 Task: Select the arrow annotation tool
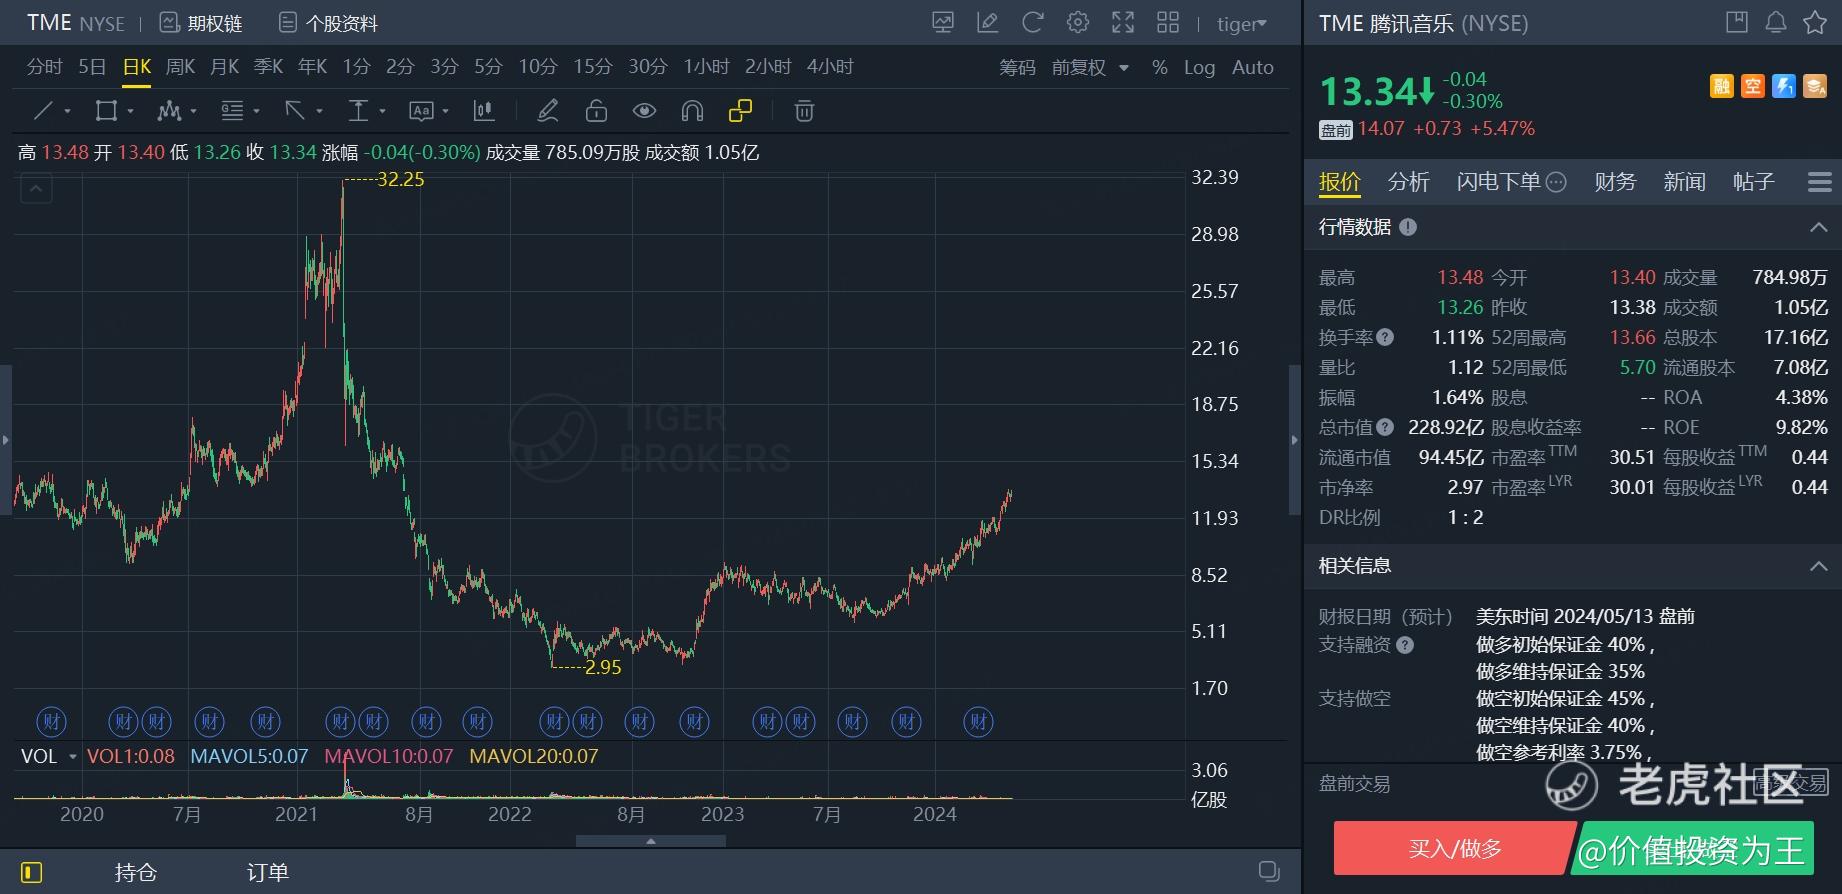pyautogui.click(x=295, y=111)
